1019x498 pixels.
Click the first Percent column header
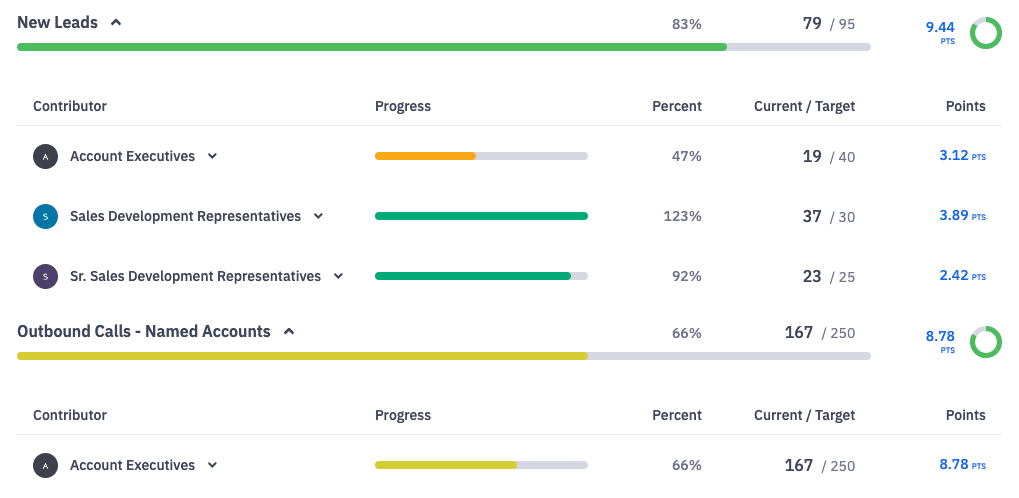(676, 106)
